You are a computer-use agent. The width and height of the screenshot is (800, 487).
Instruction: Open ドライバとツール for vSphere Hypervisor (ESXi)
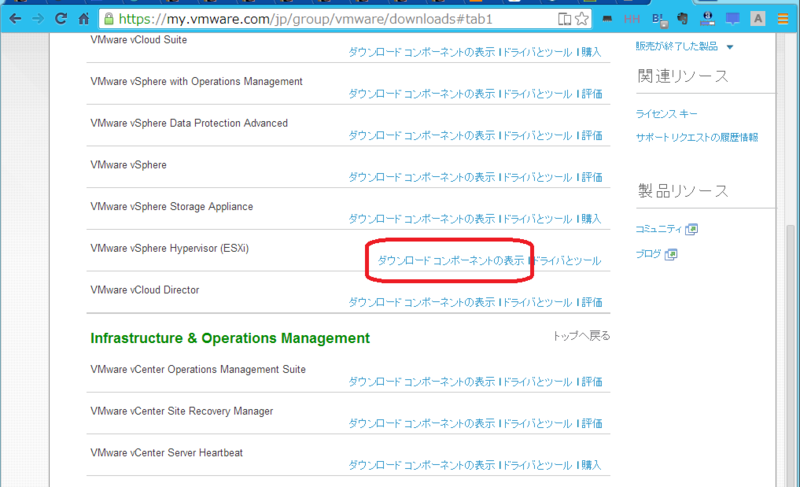click(566, 261)
